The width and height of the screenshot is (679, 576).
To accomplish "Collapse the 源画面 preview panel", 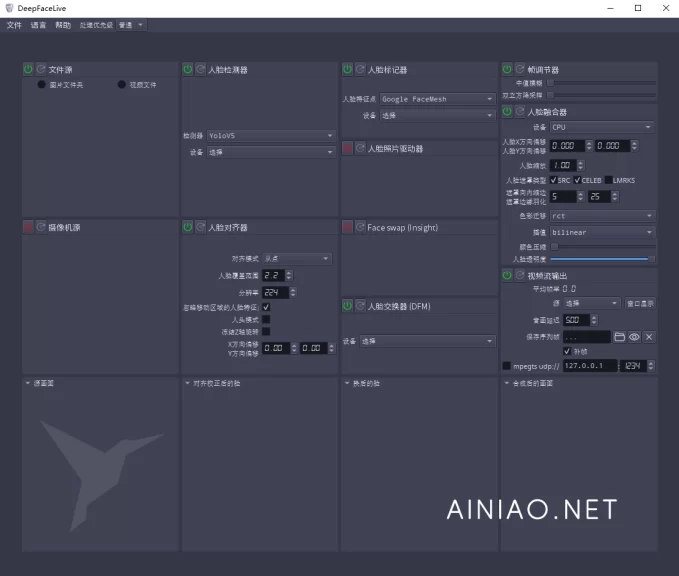I will pos(28,383).
